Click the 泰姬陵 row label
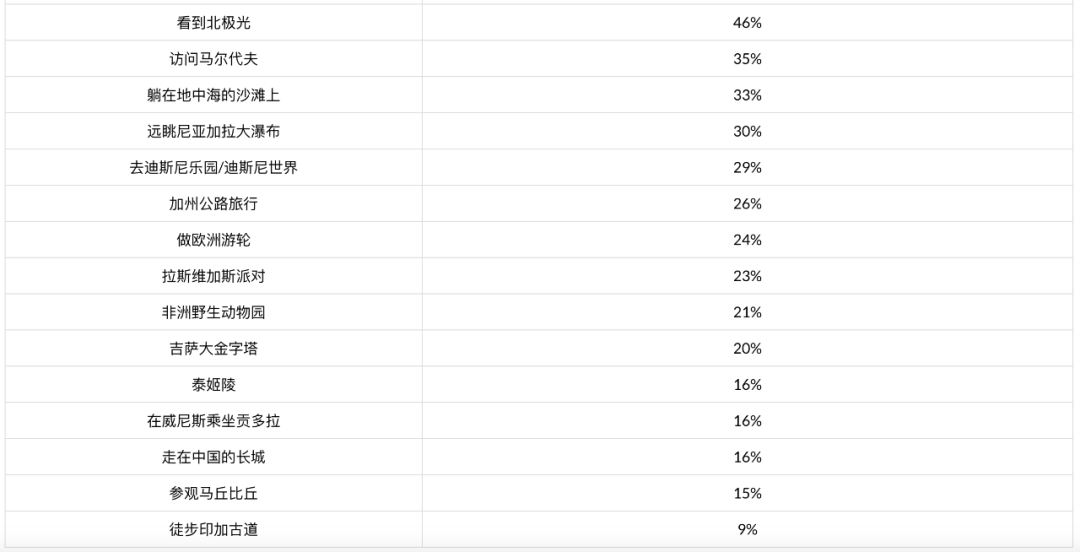Image resolution: width=1080 pixels, height=552 pixels. coord(214,385)
